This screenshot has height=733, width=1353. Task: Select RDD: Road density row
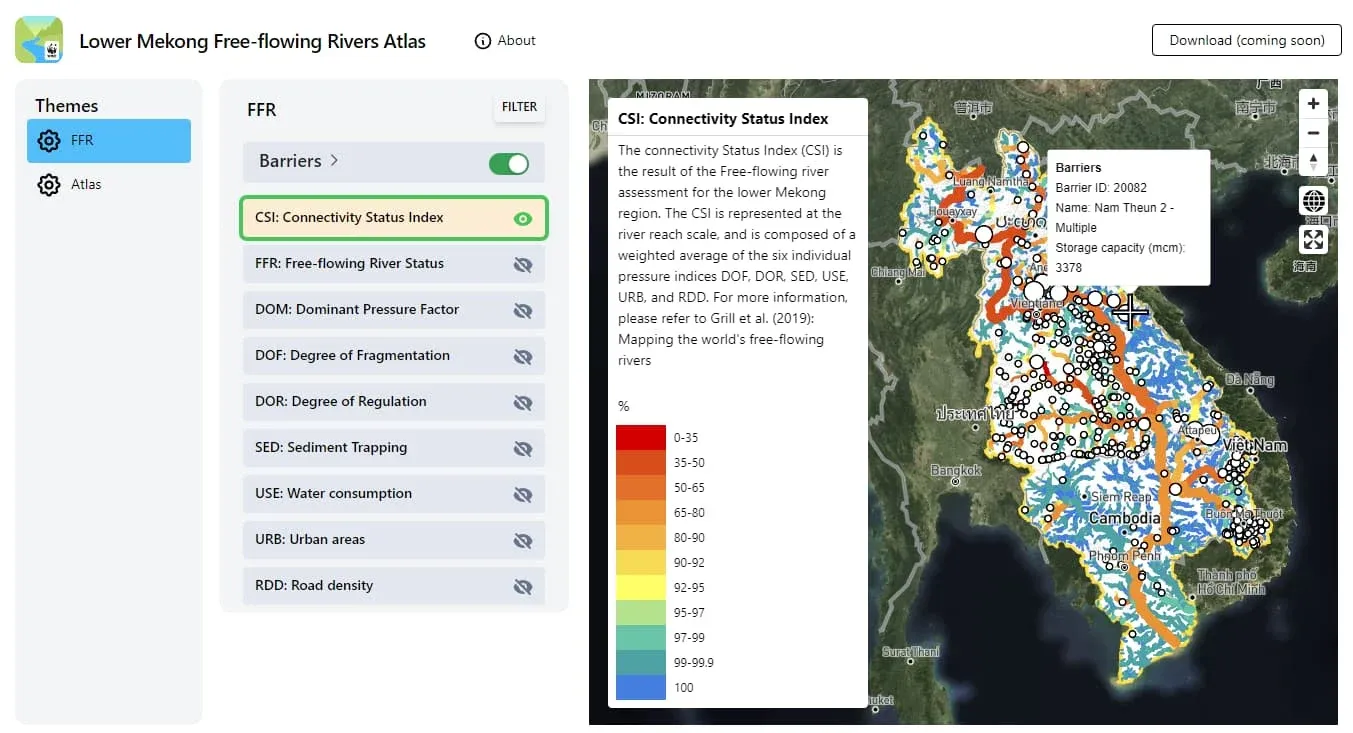(x=394, y=586)
